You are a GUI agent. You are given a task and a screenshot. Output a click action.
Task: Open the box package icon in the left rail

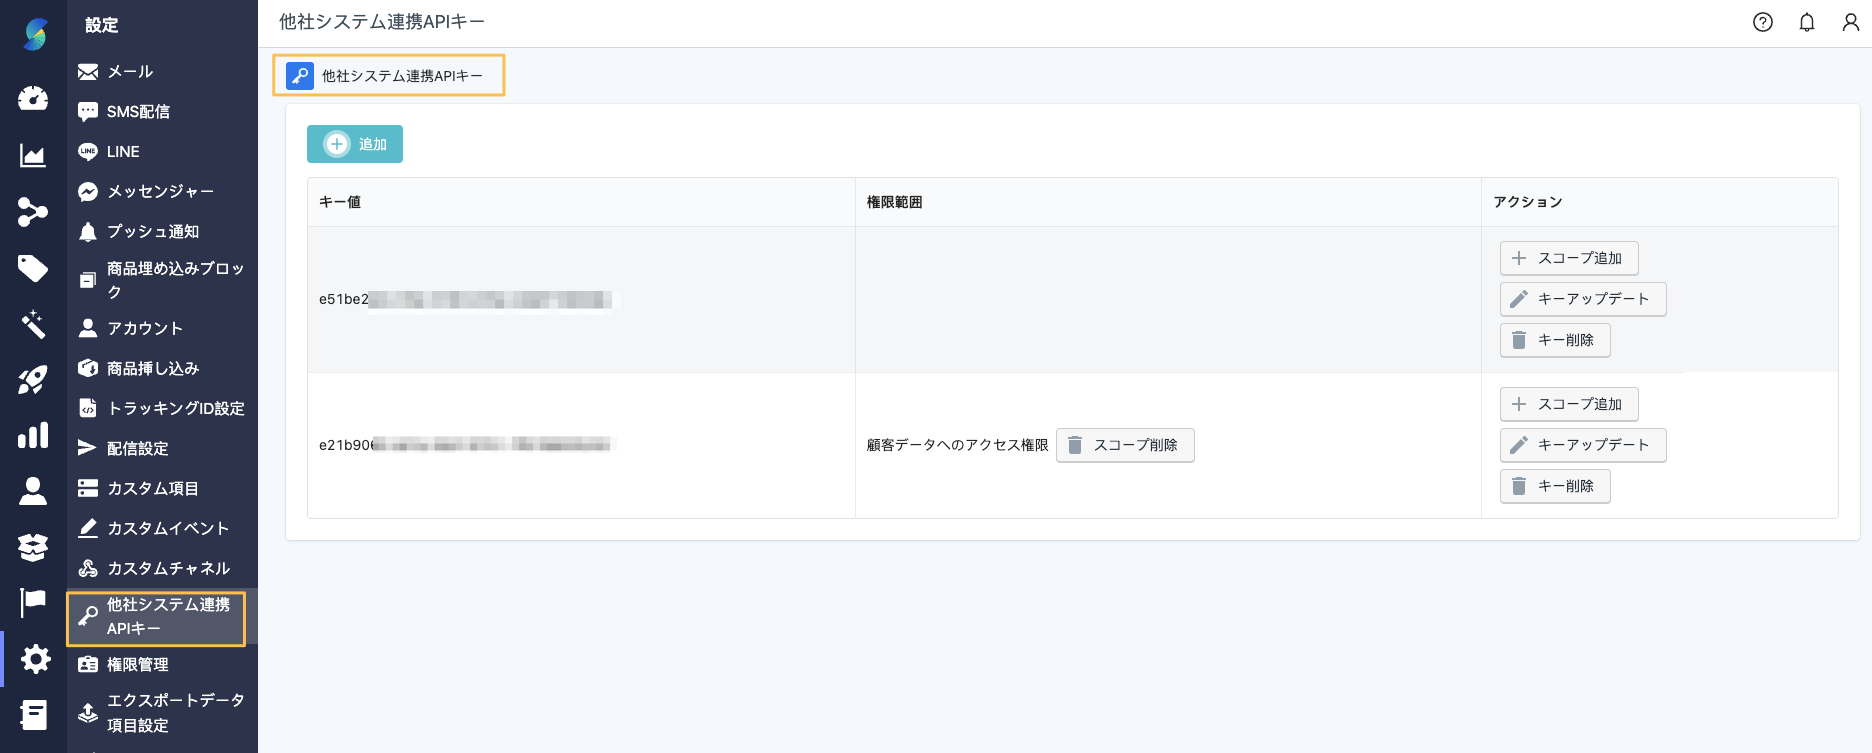click(x=33, y=547)
